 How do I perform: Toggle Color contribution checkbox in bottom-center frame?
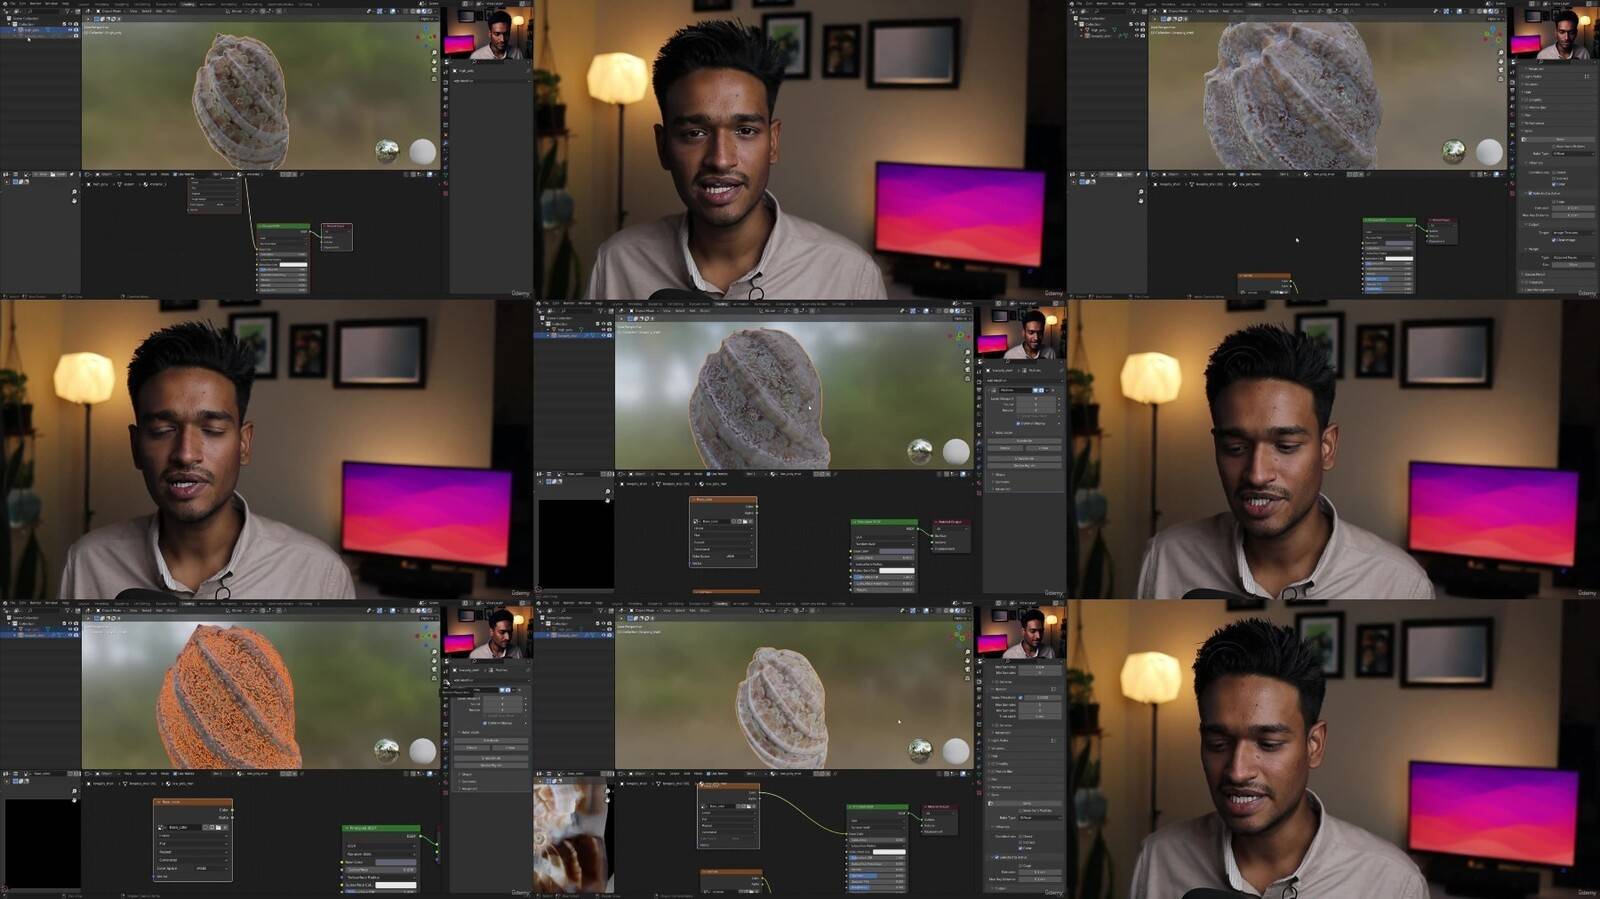click(x=1021, y=848)
